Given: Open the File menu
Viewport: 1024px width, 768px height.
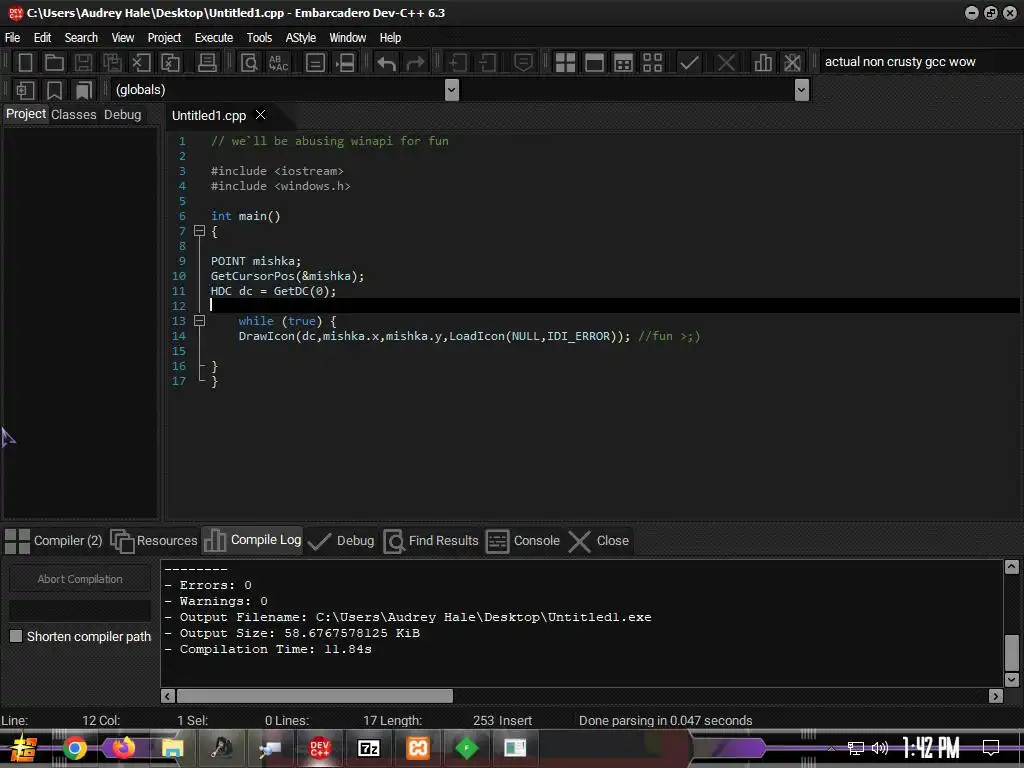Looking at the screenshot, I should (12, 38).
